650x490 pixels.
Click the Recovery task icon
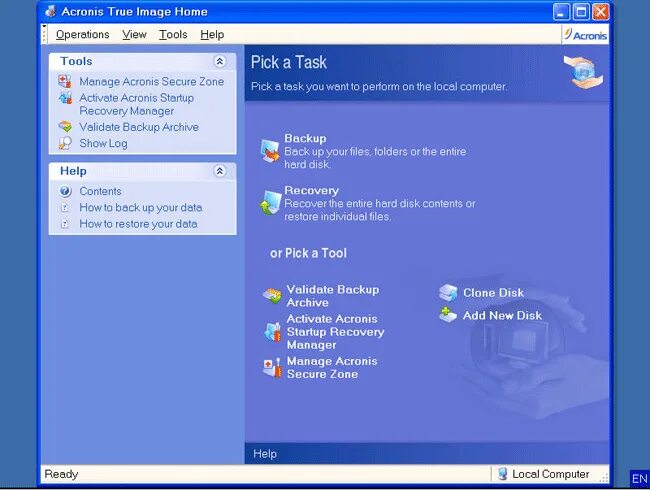tap(270, 203)
